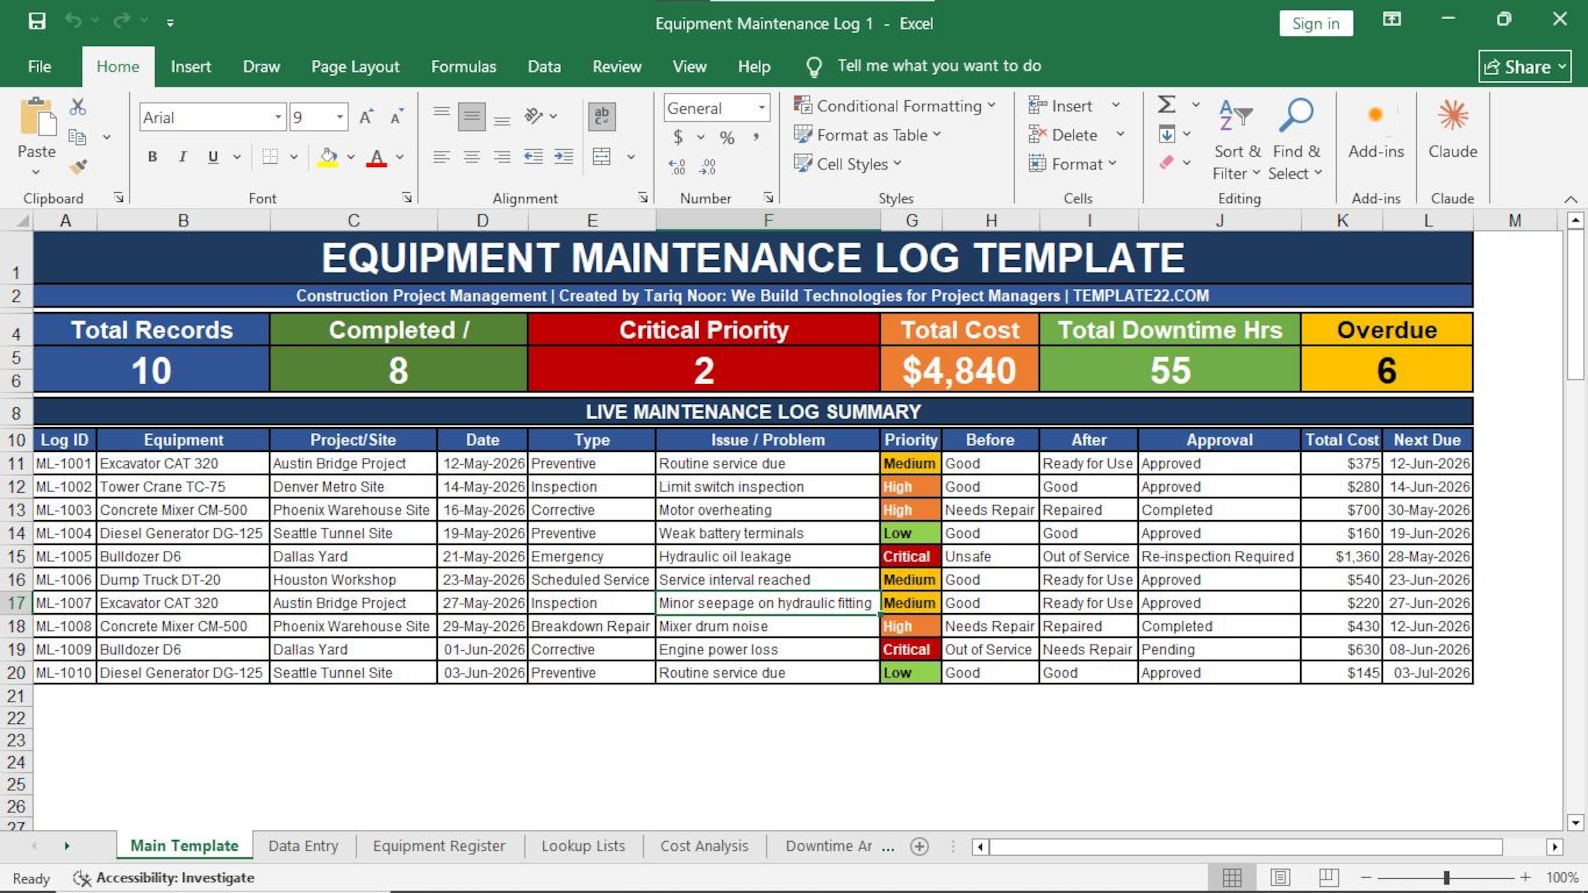
Task: Click the vertical scrollbar down arrow
Action: pos(1575,822)
